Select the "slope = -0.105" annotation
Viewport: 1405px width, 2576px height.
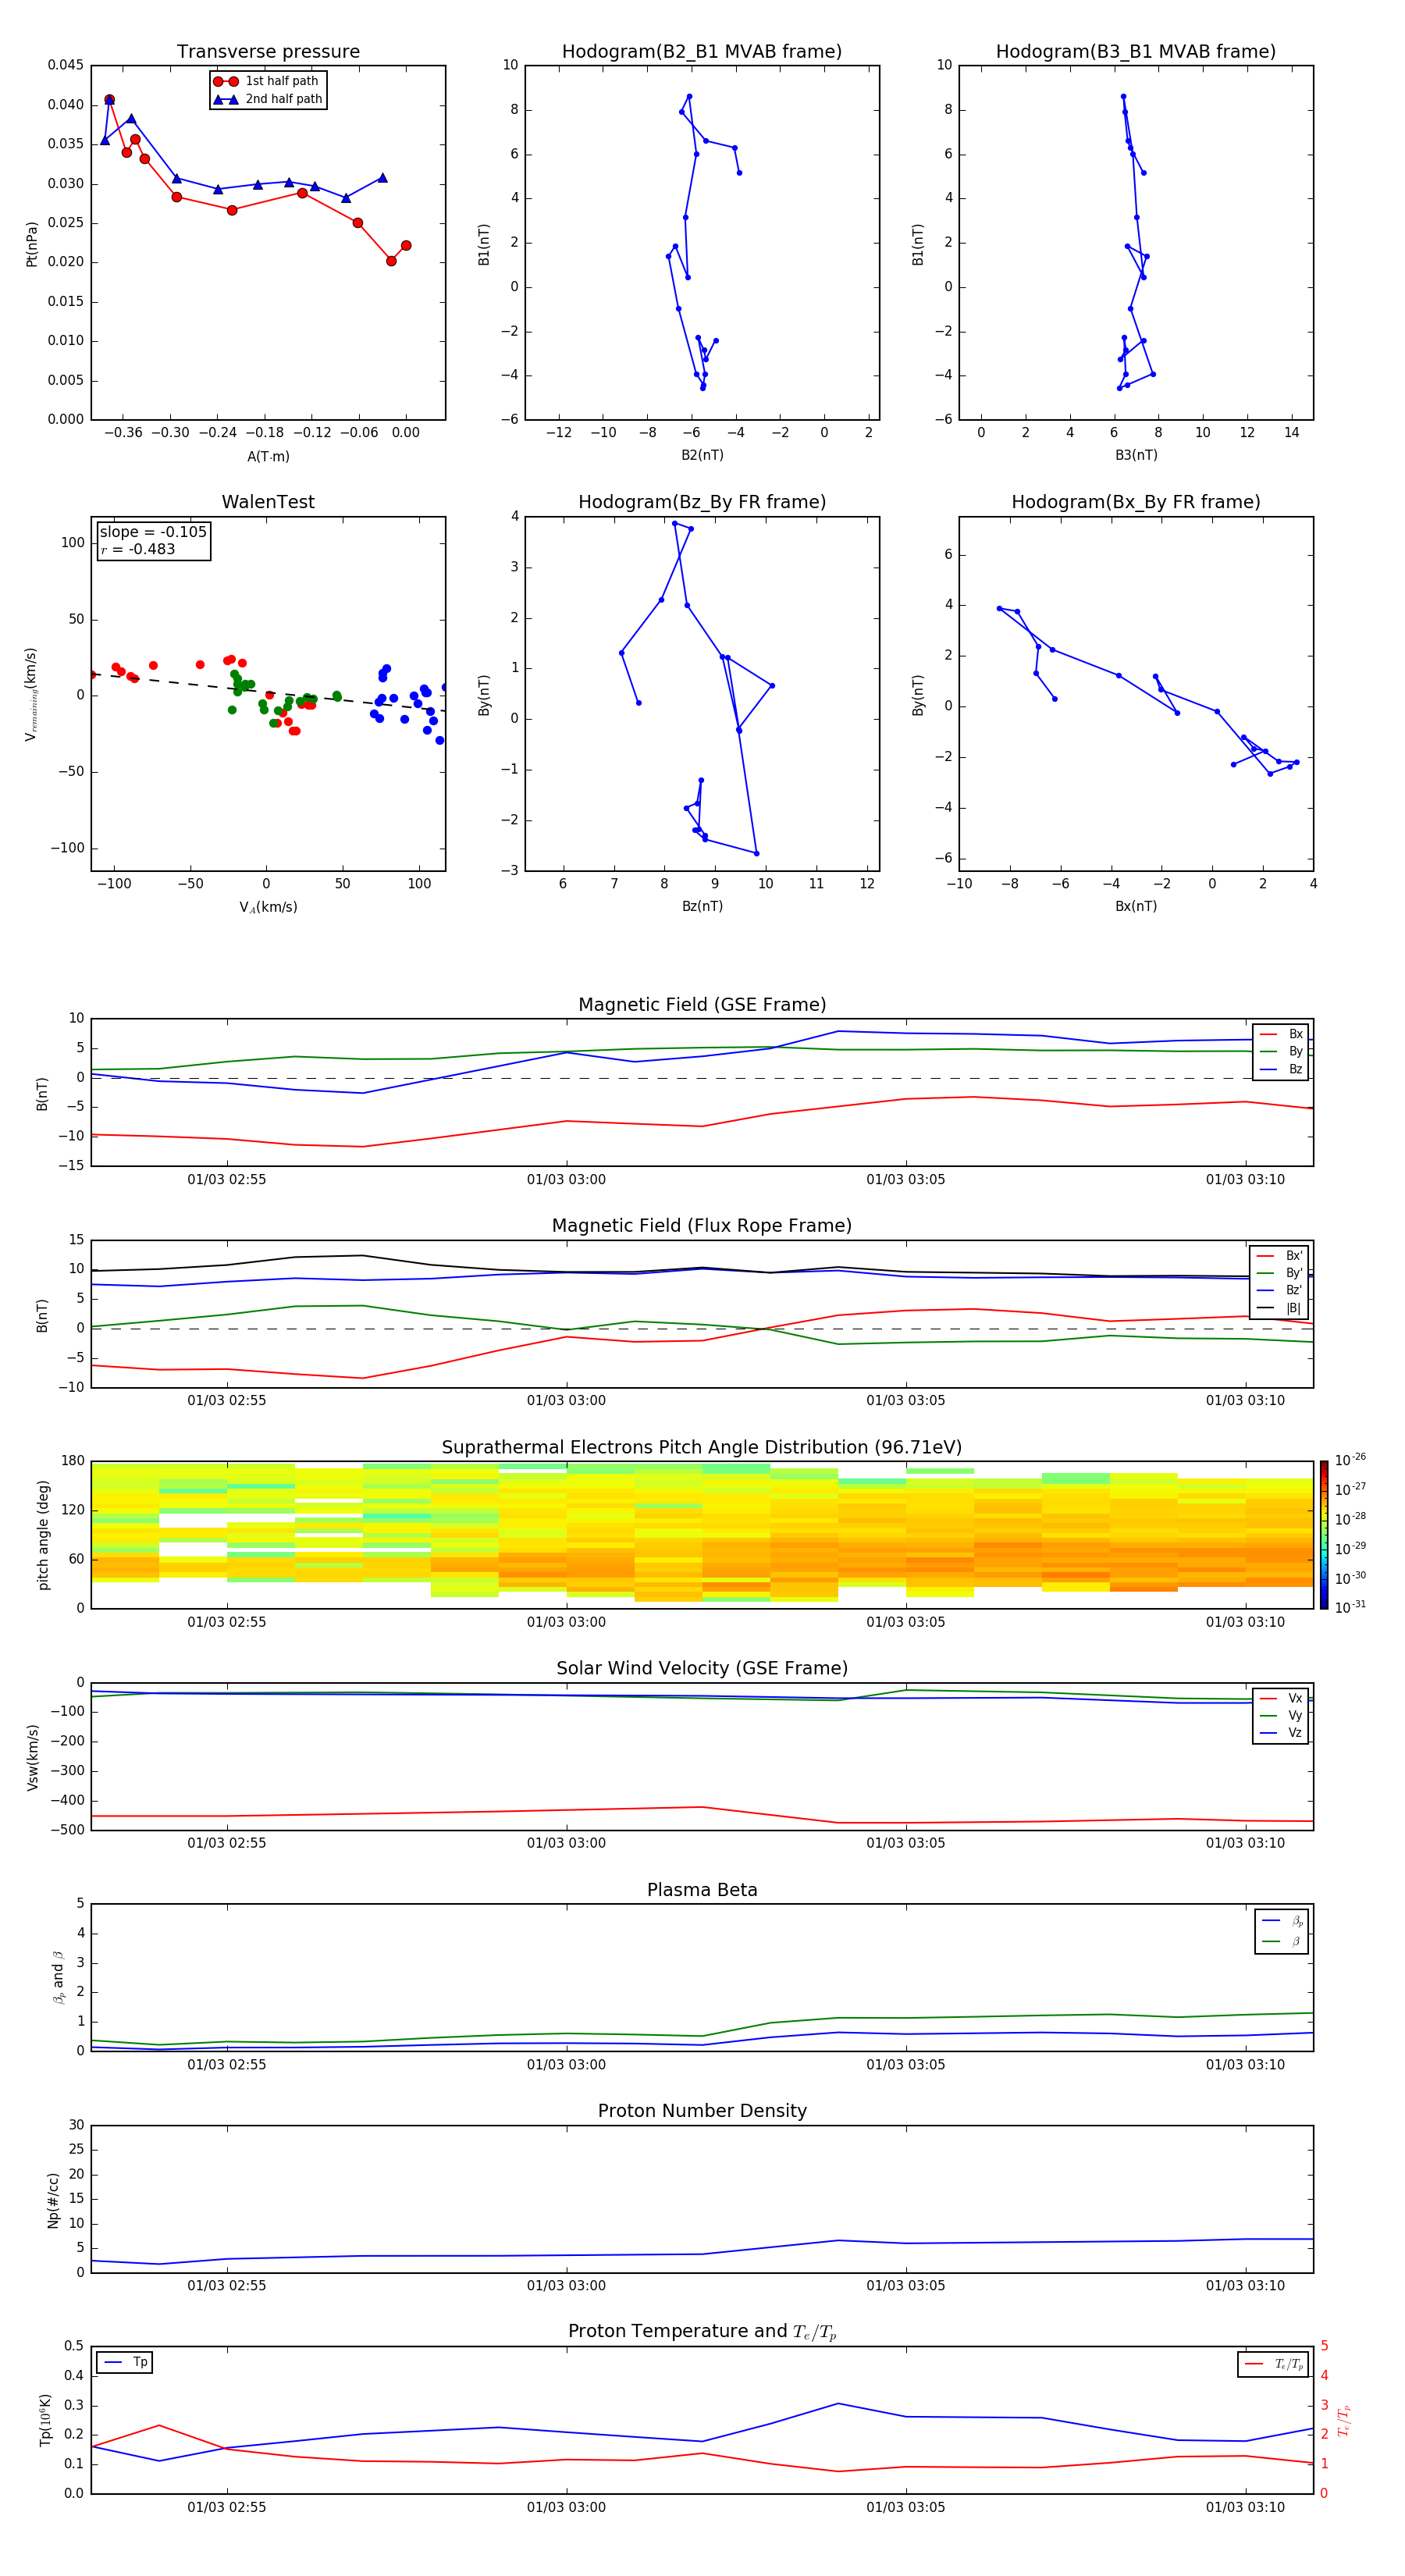(153, 532)
